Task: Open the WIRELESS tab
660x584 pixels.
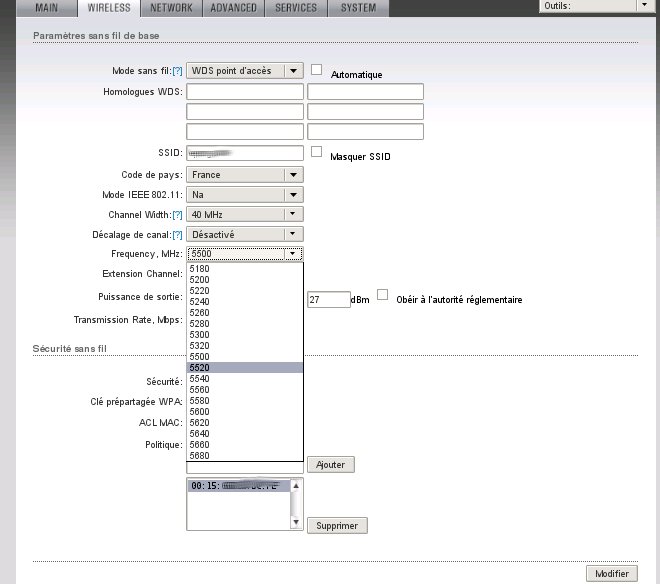Action: click(x=109, y=8)
